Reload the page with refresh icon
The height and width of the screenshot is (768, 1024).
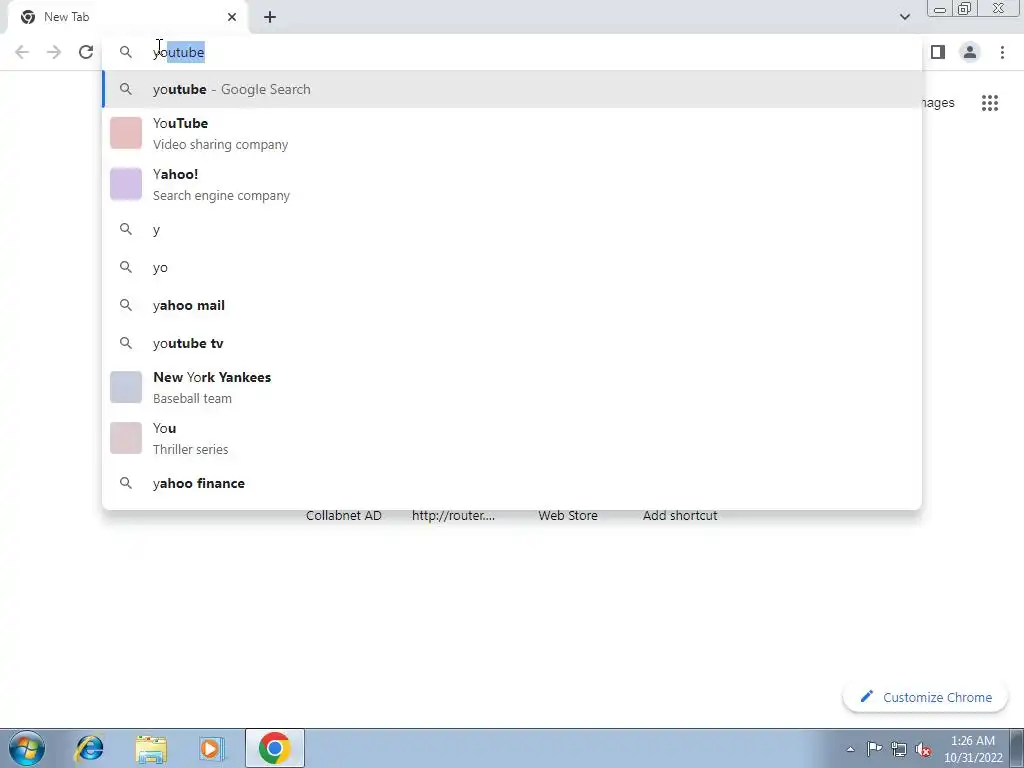point(86,52)
